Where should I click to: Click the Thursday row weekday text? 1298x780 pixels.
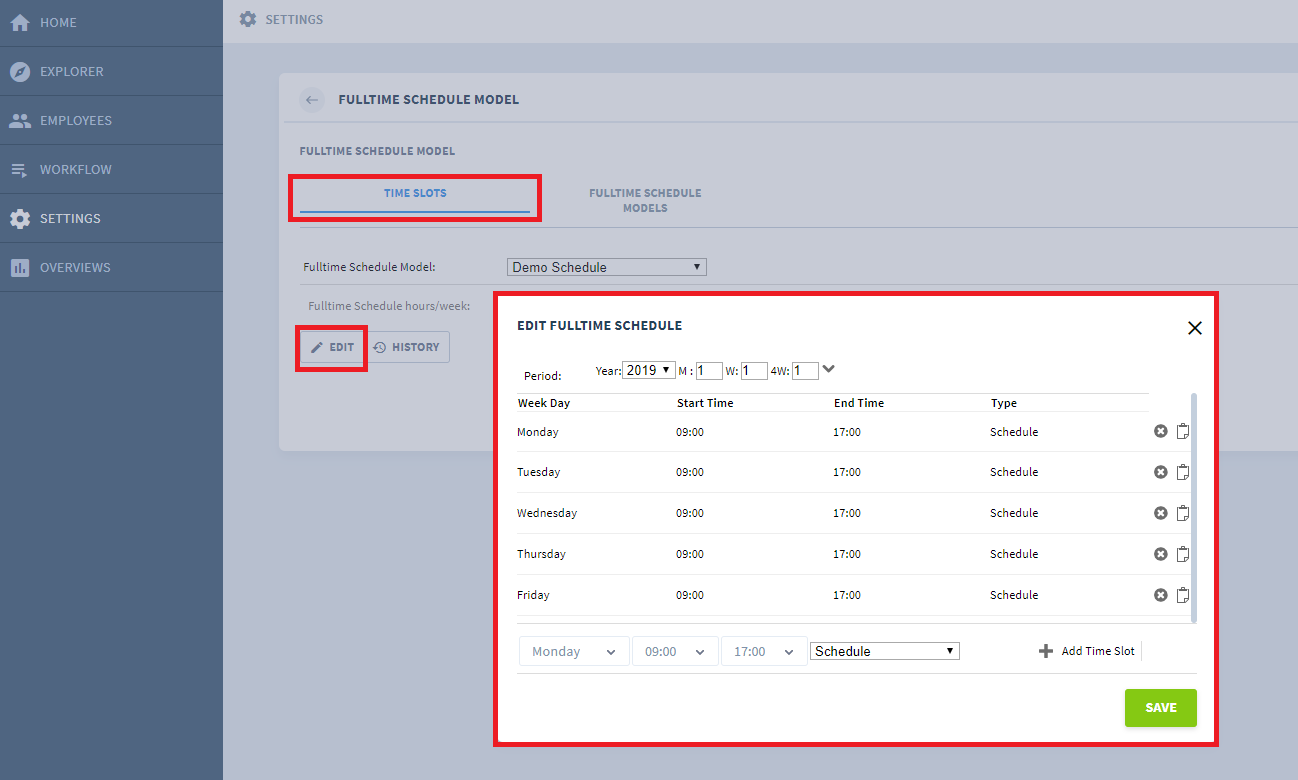tap(541, 554)
